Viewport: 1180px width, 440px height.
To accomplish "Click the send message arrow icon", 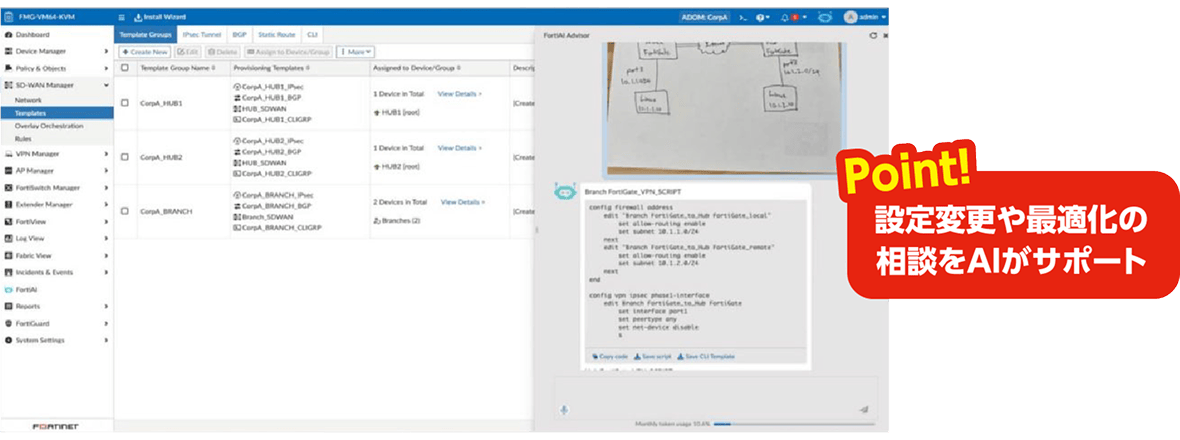I will point(863,408).
